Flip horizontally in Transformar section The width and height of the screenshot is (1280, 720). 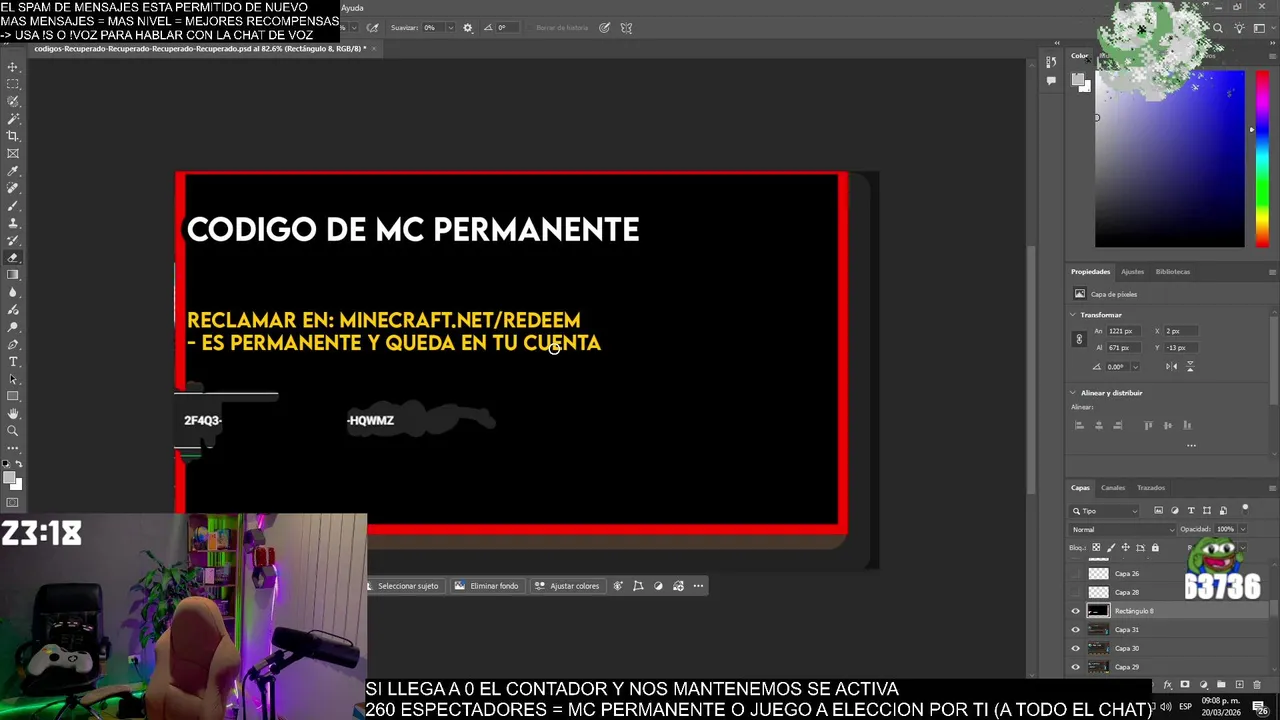coord(1173,366)
